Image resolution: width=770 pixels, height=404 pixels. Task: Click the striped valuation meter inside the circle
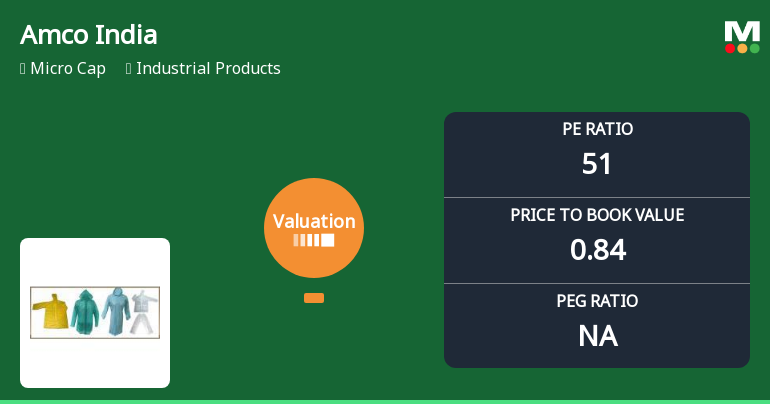click(x=314, y=240)
